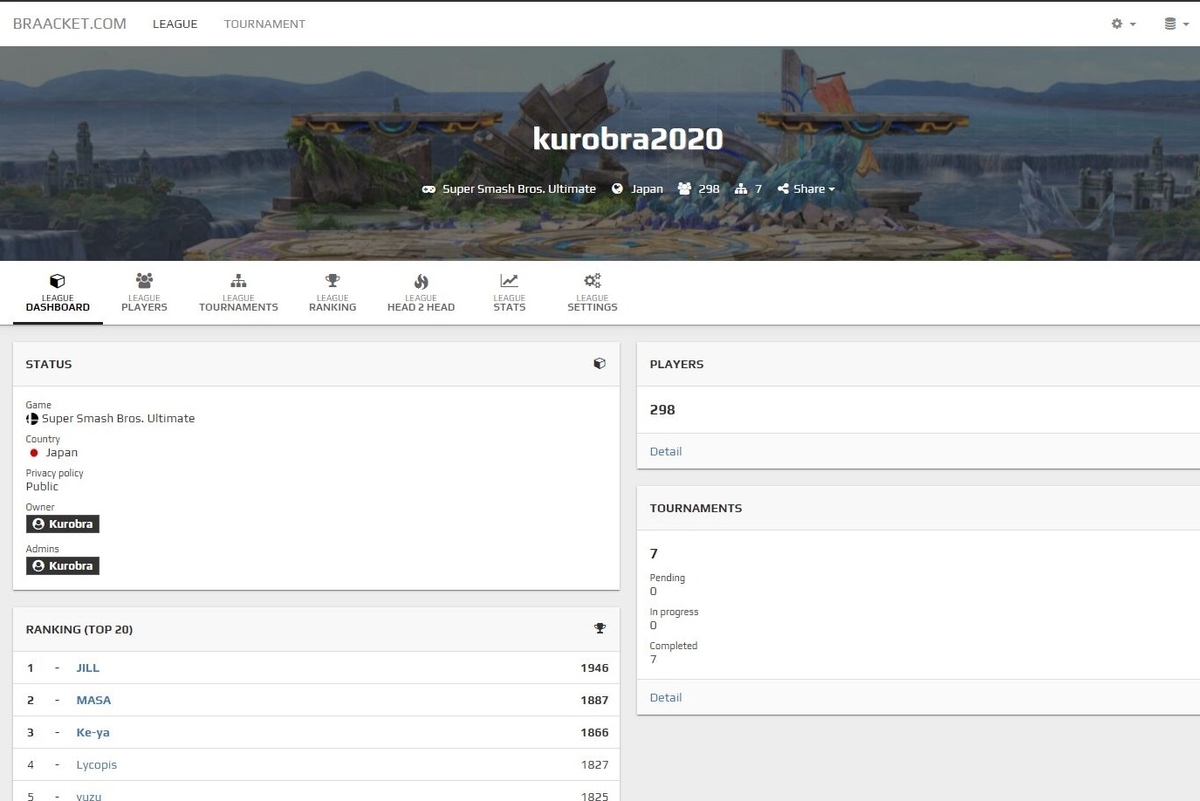View the League Stats tab
The image size is (1200, 801).
tap(509, 293)
